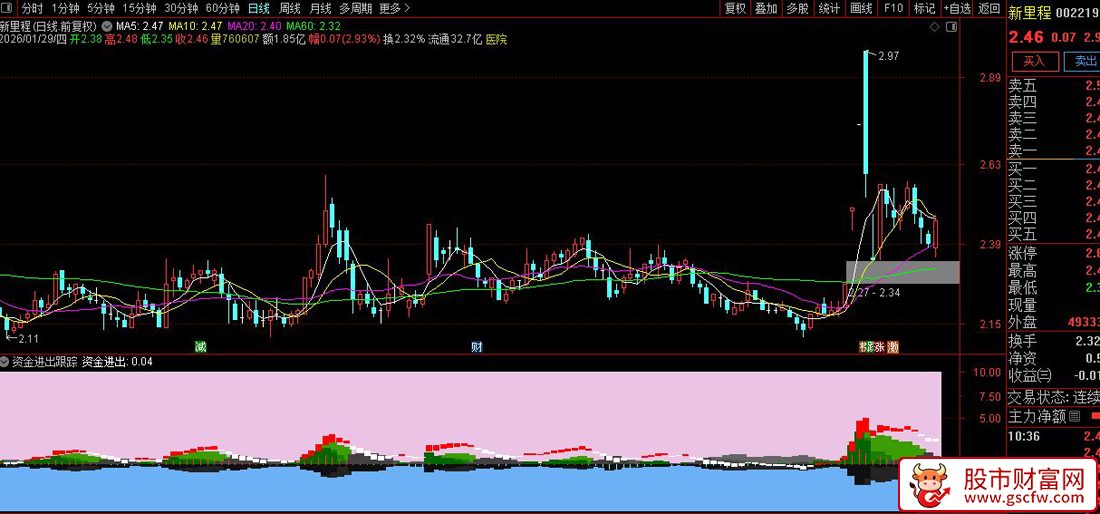This screenshot has width=1100, height=514.
Task: Click the MA10: 2.47 indicator label
Action: (x=196, y=26)
